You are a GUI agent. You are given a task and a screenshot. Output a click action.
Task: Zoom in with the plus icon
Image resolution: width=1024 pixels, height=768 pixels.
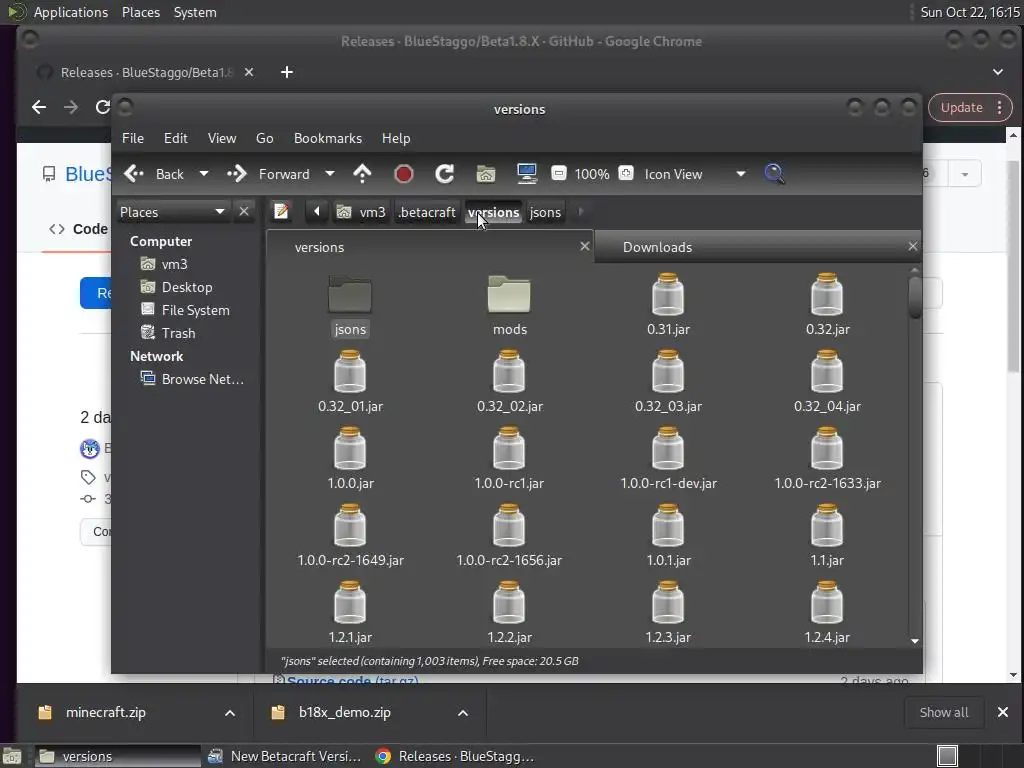coord(626,174)
